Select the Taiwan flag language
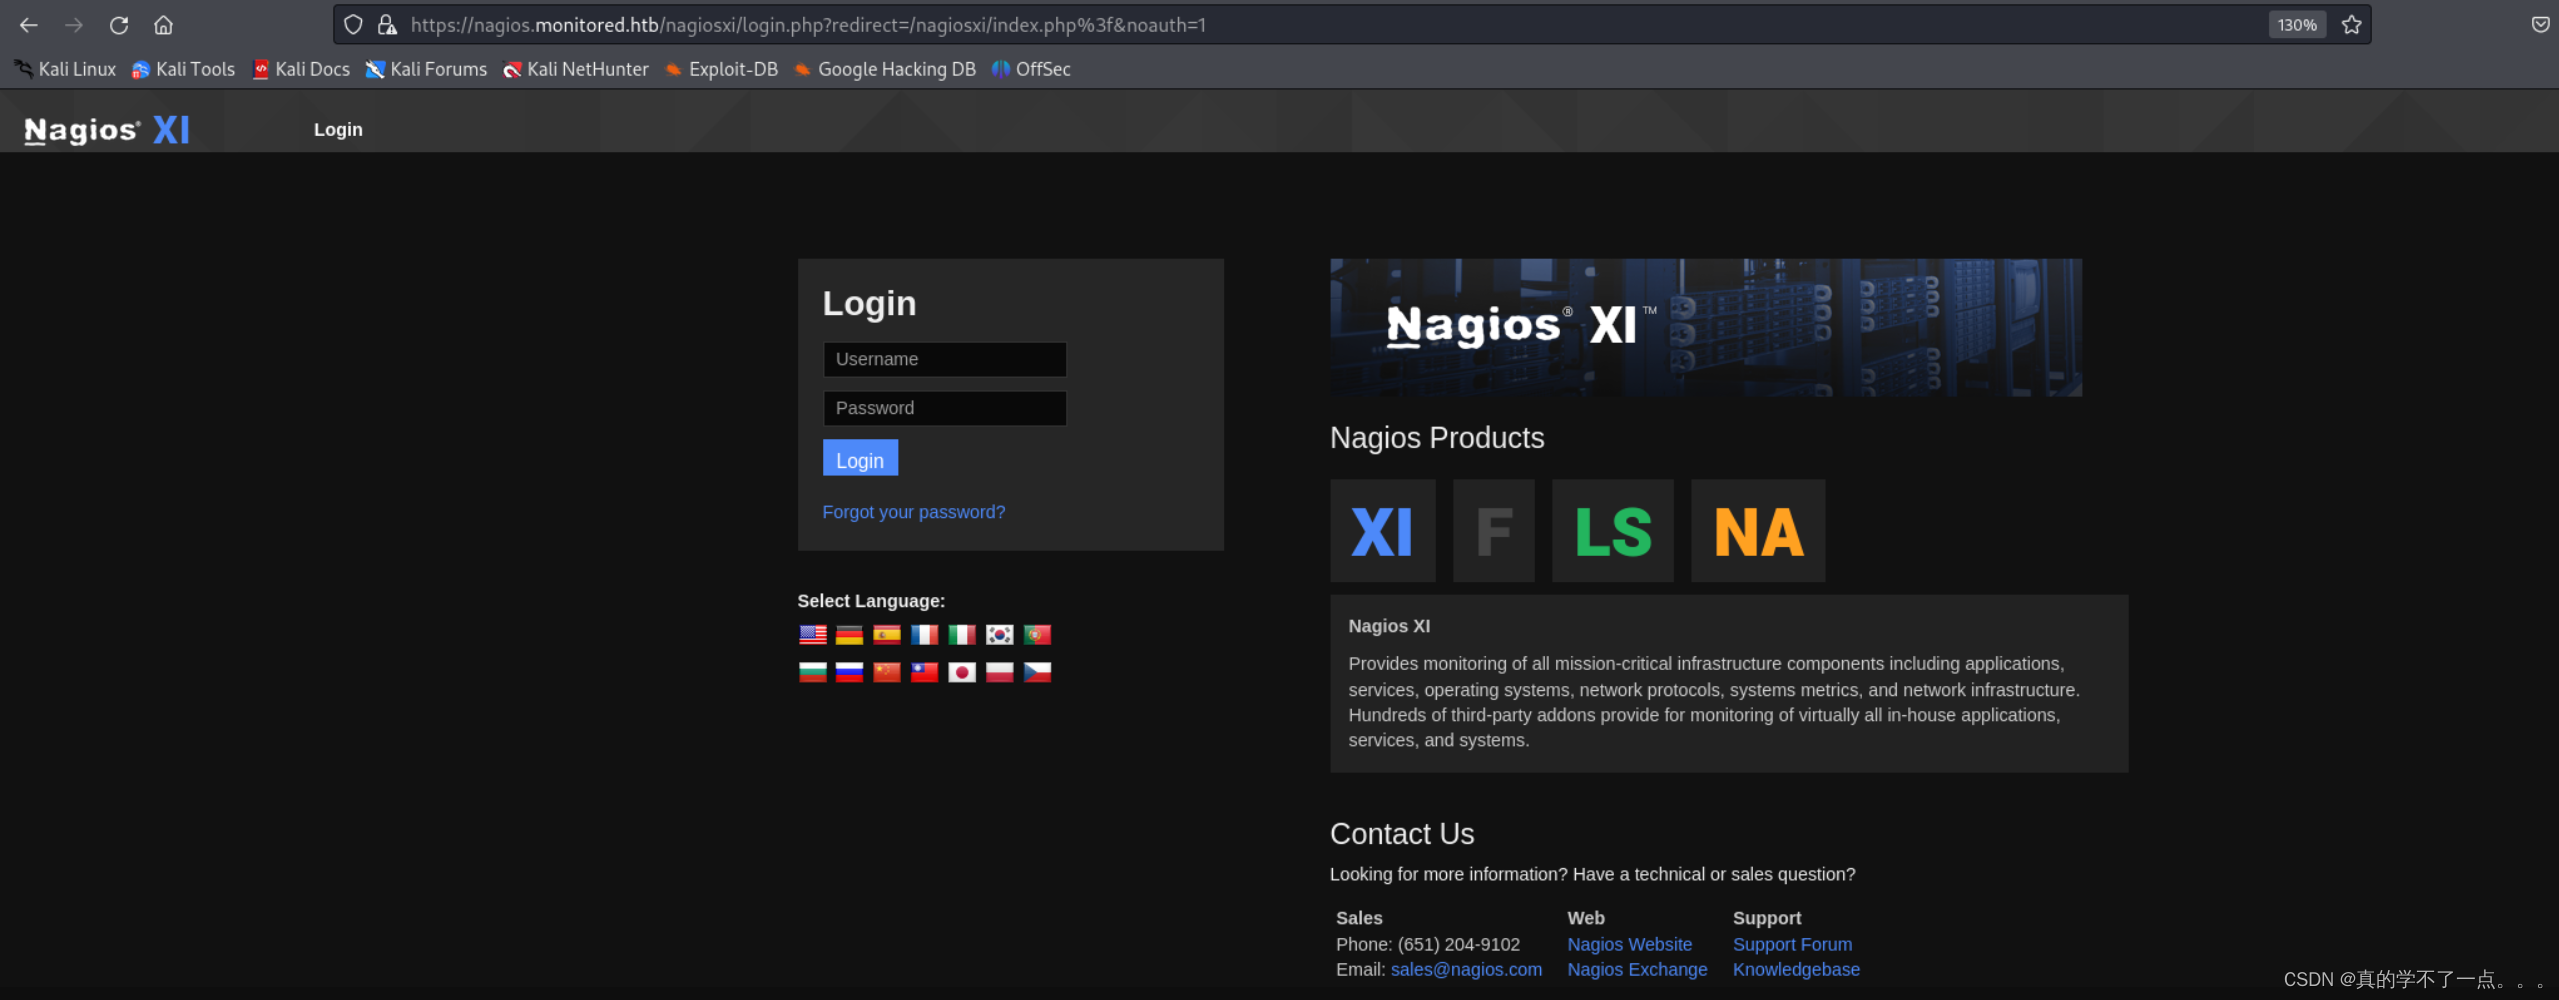The image size is (2559, 1000). pyautogui.click(x=924, y=672)
